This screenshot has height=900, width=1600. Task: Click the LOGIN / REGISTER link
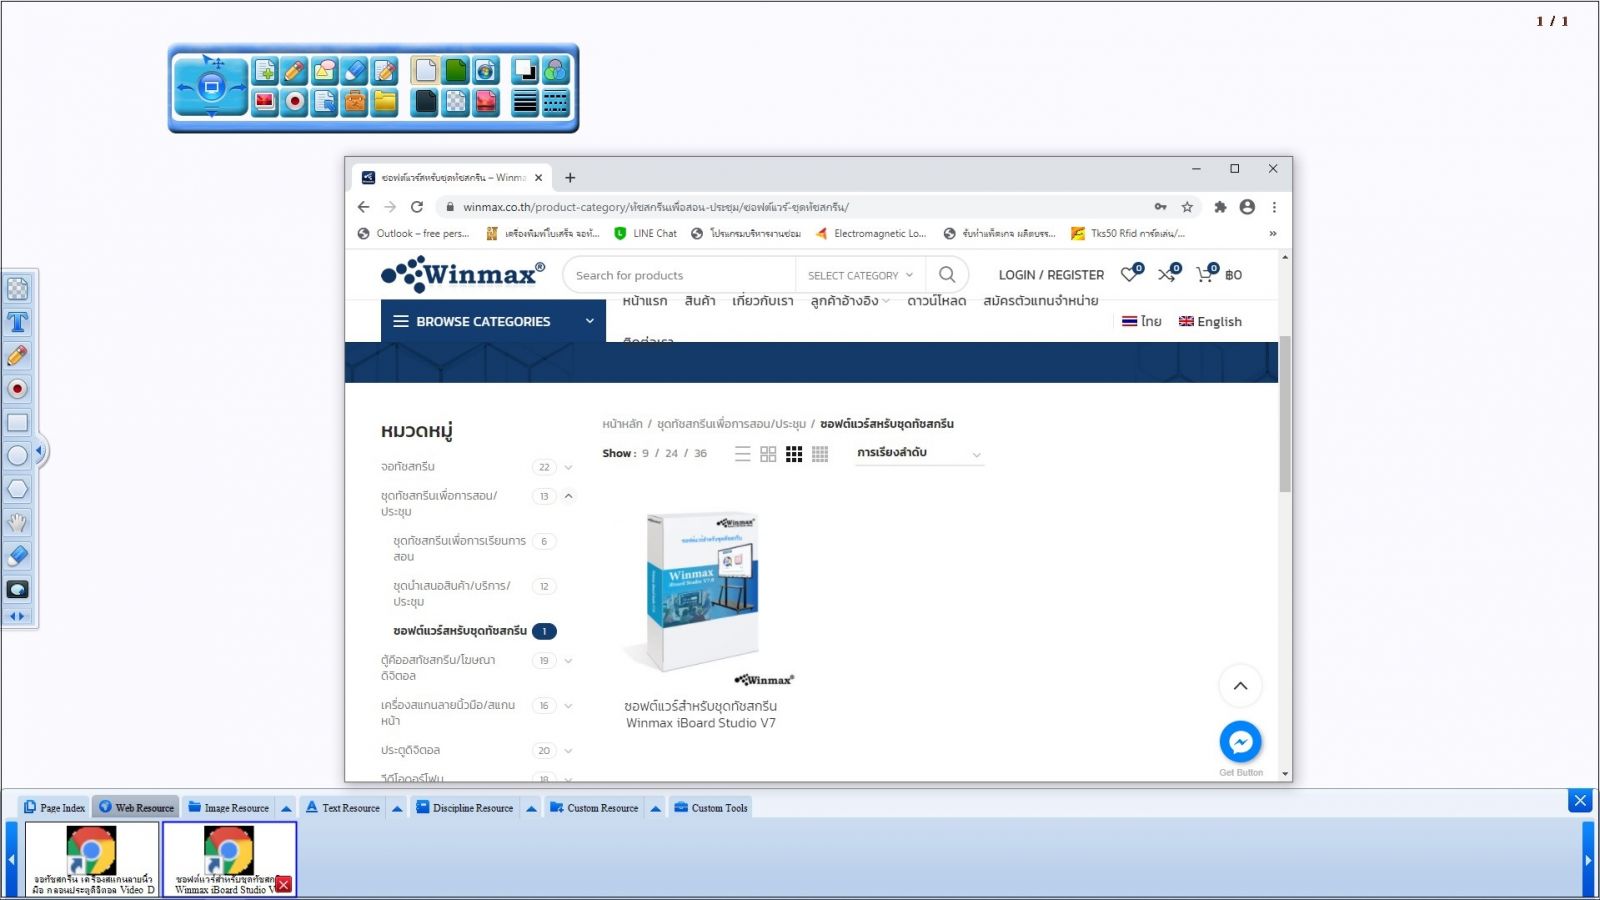click(1051, 275)
